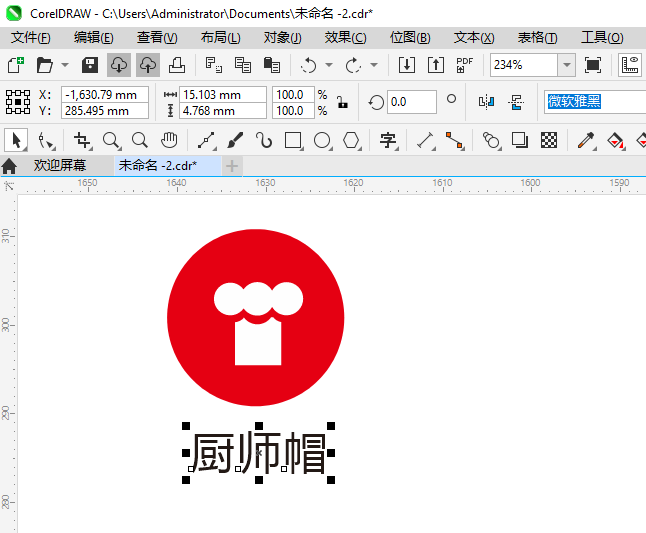The width and height of the screenshot is (646, 533).
Task: Select the Freehand curve tool
Action: pyautogui.click(x=206, y=140)
